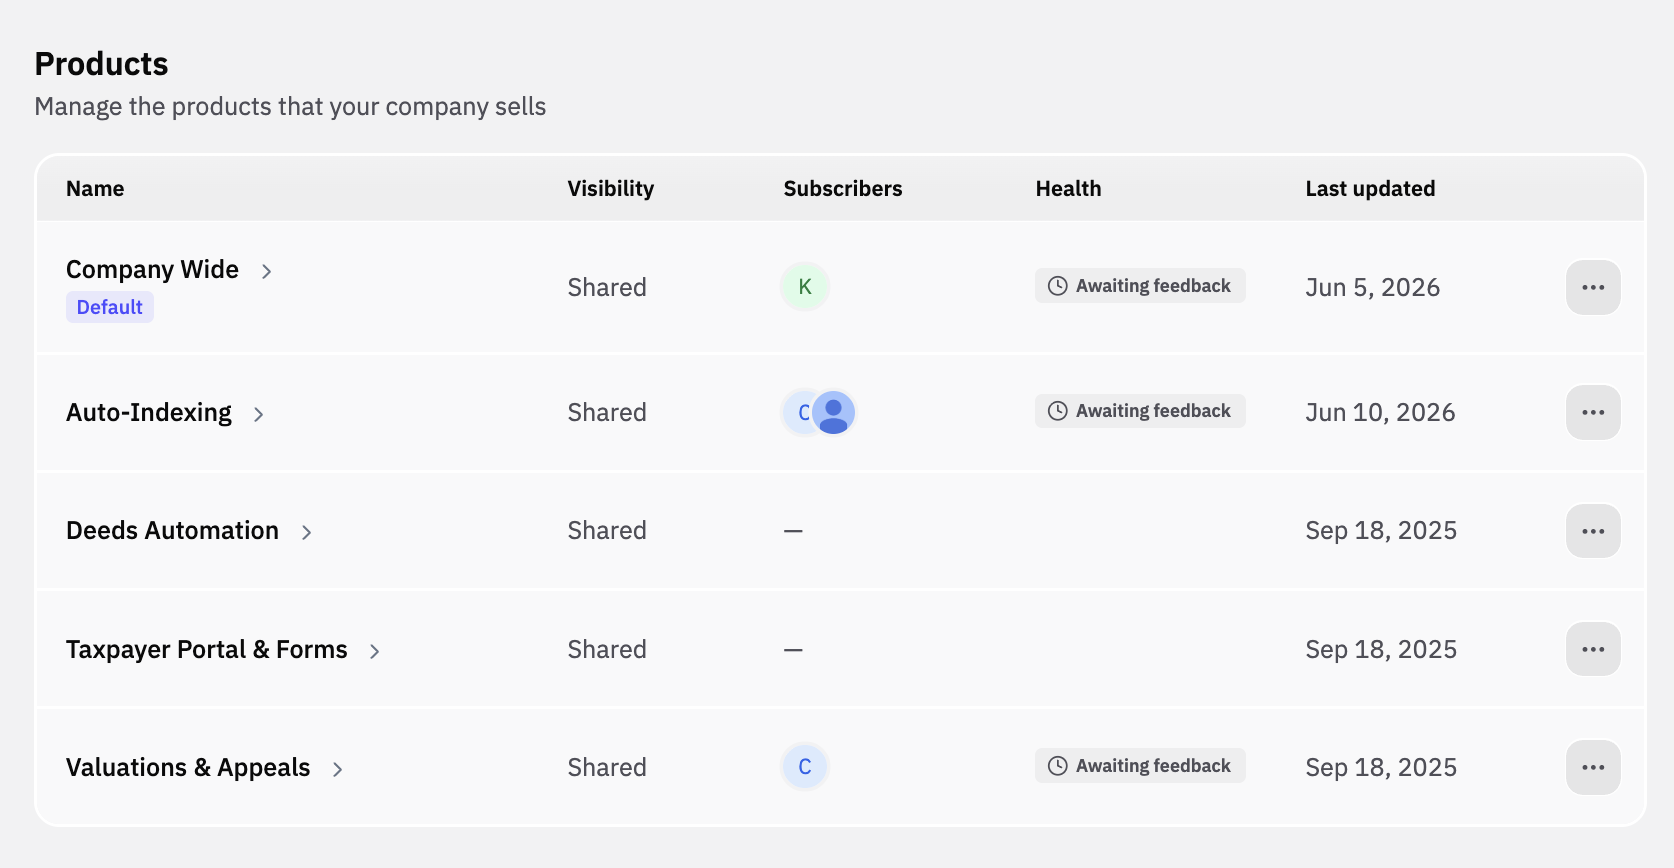The image size is (1674, 868).
Task: Click the user photo avatar on Auto-Indexing
Action: coord(833,412)
